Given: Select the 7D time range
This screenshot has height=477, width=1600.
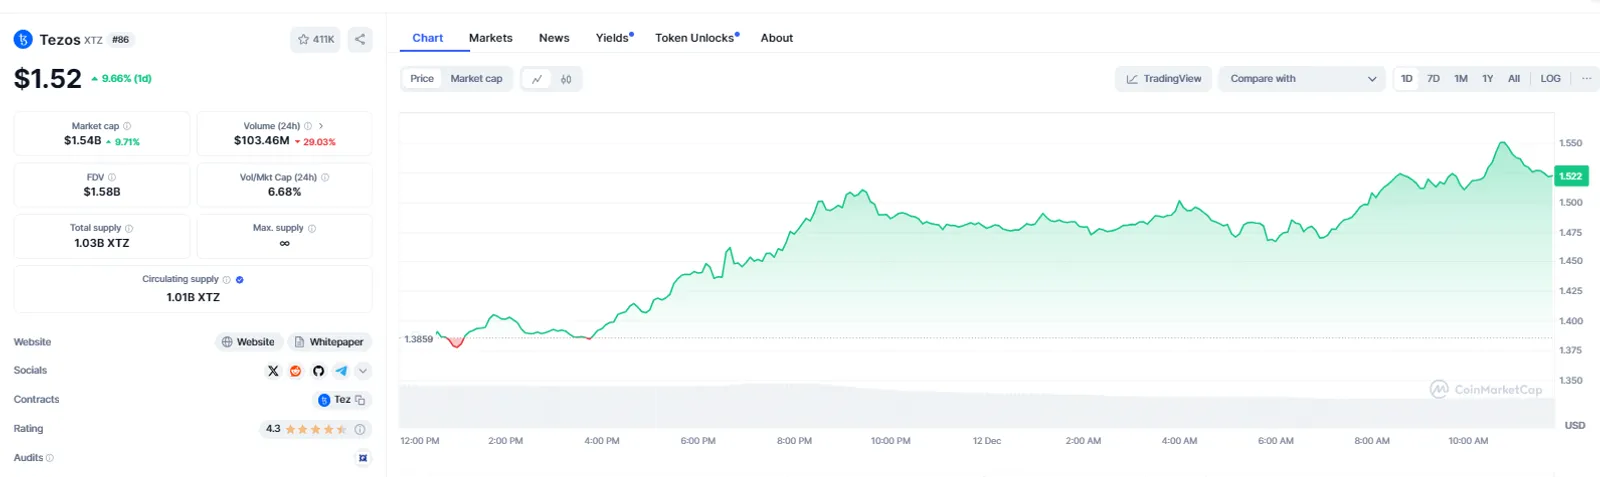Looking at the screenshot, I should (x=1433, y=79).
